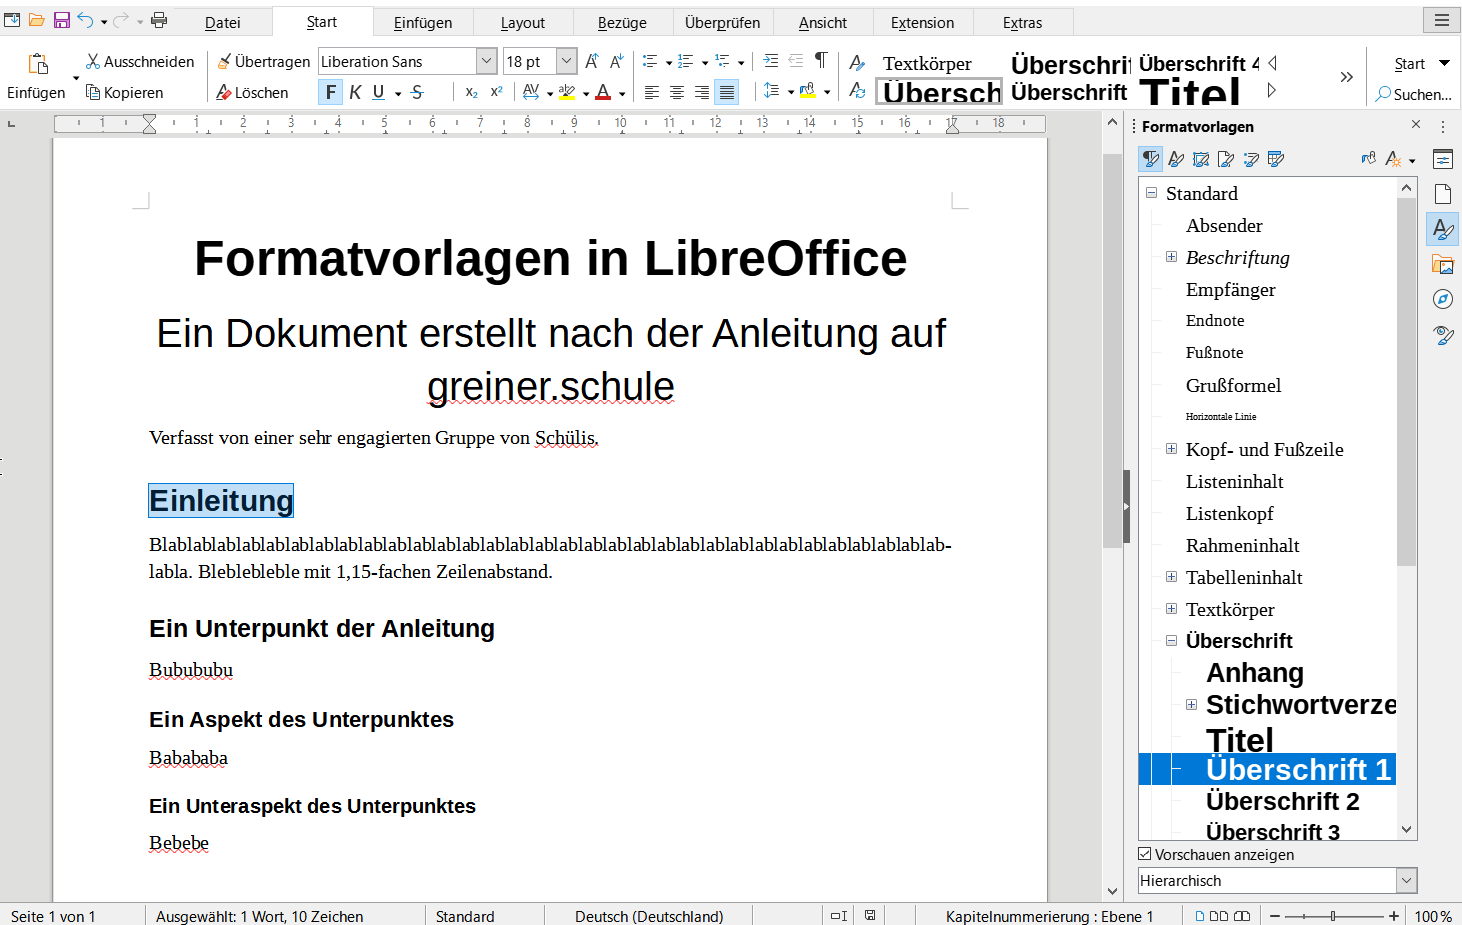Open the folder icon to load a document
The image size is (1462, 925).
click(x=36, y=20)
